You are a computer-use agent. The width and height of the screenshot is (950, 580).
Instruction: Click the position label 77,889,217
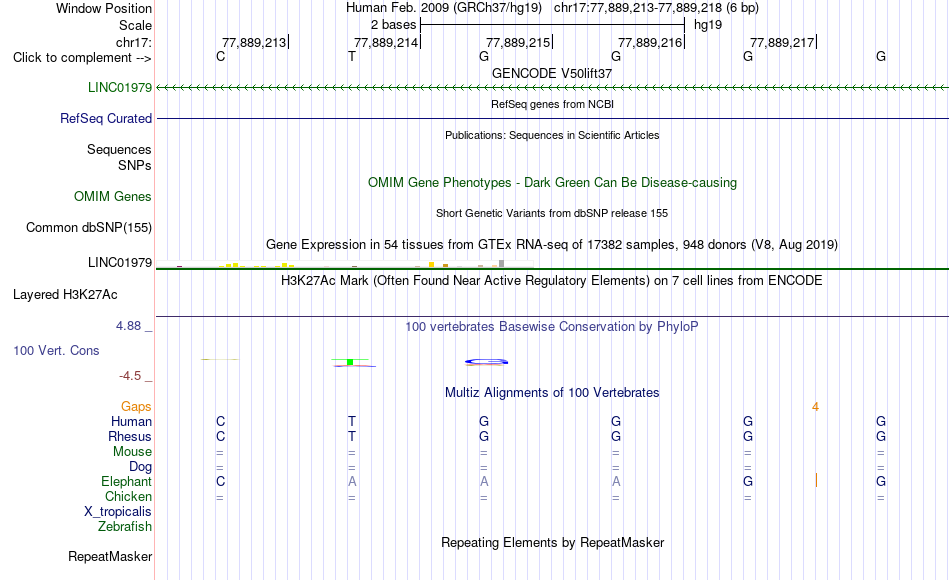782,42
